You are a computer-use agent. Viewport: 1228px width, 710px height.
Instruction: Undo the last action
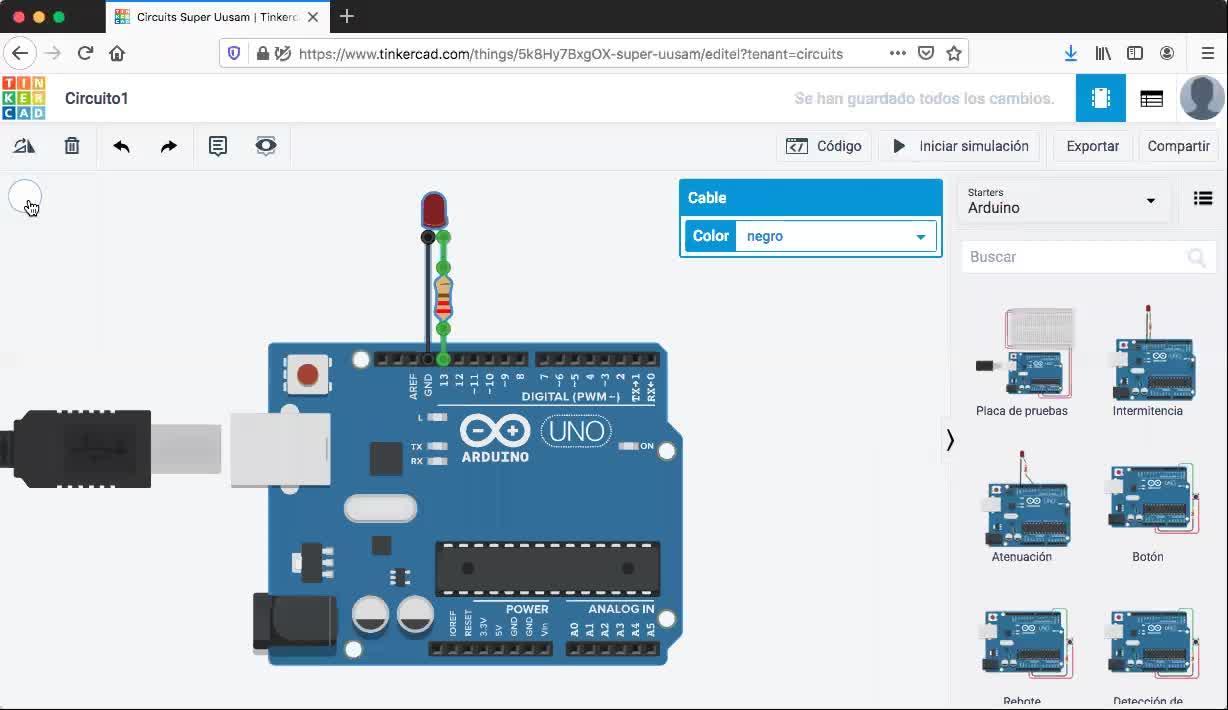(122, 146)
